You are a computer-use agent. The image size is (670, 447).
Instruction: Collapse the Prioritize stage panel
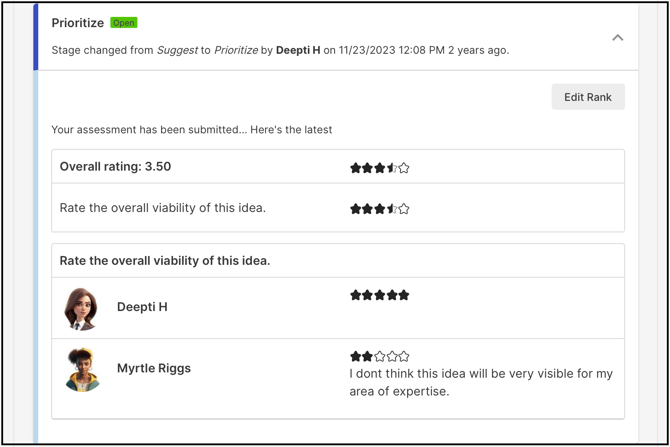click(617, 38)
